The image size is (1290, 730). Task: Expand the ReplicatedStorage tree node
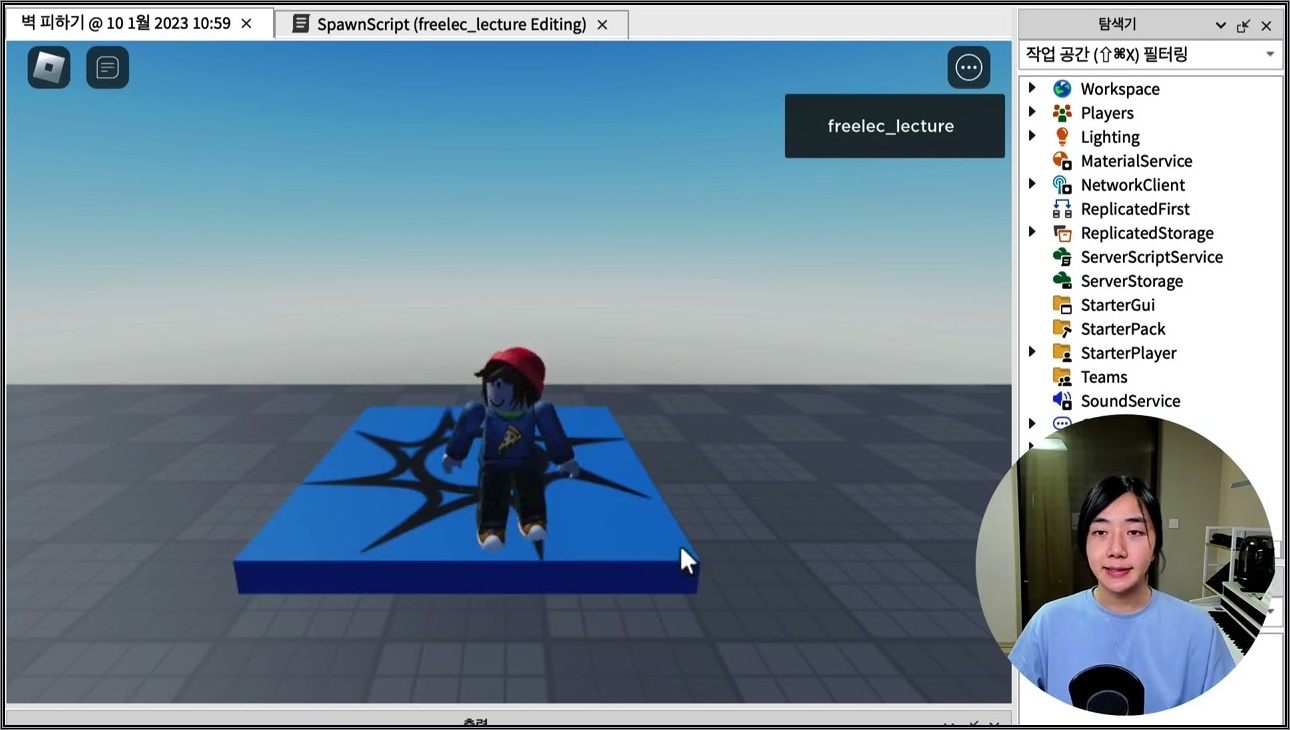click(x=1032, y=232)
